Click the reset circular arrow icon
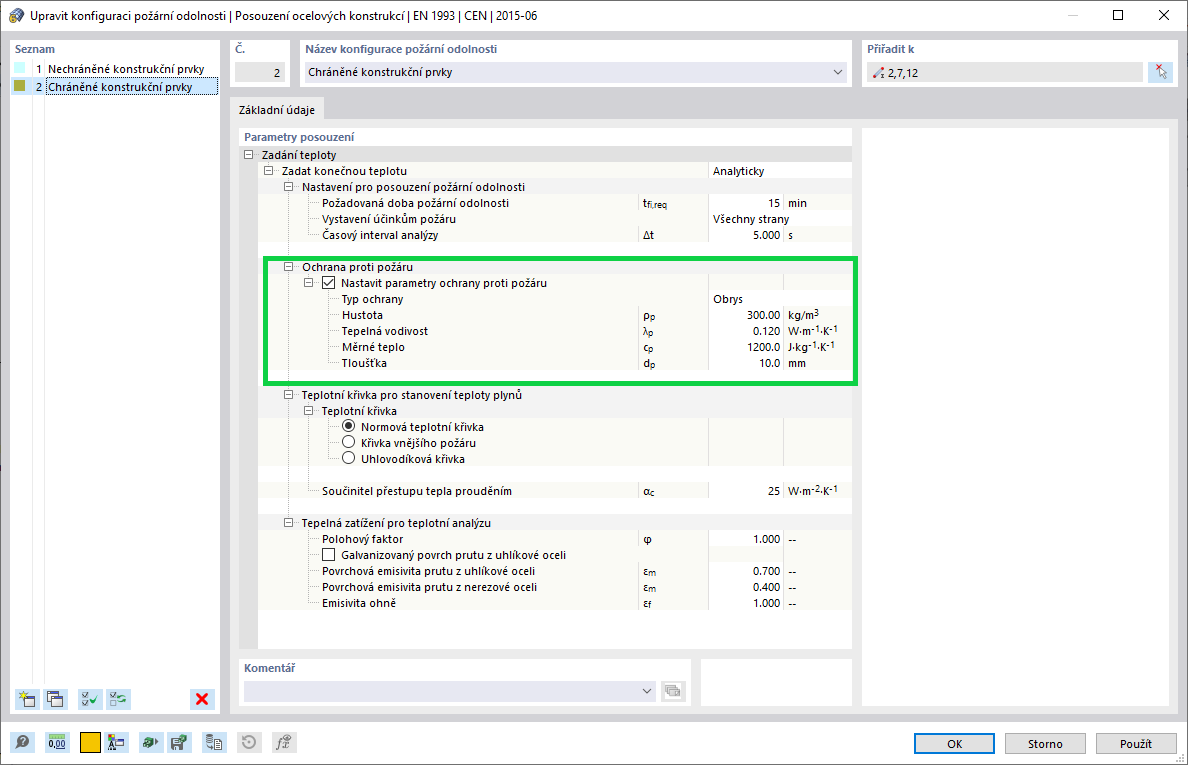 click(x=249, y=743)
